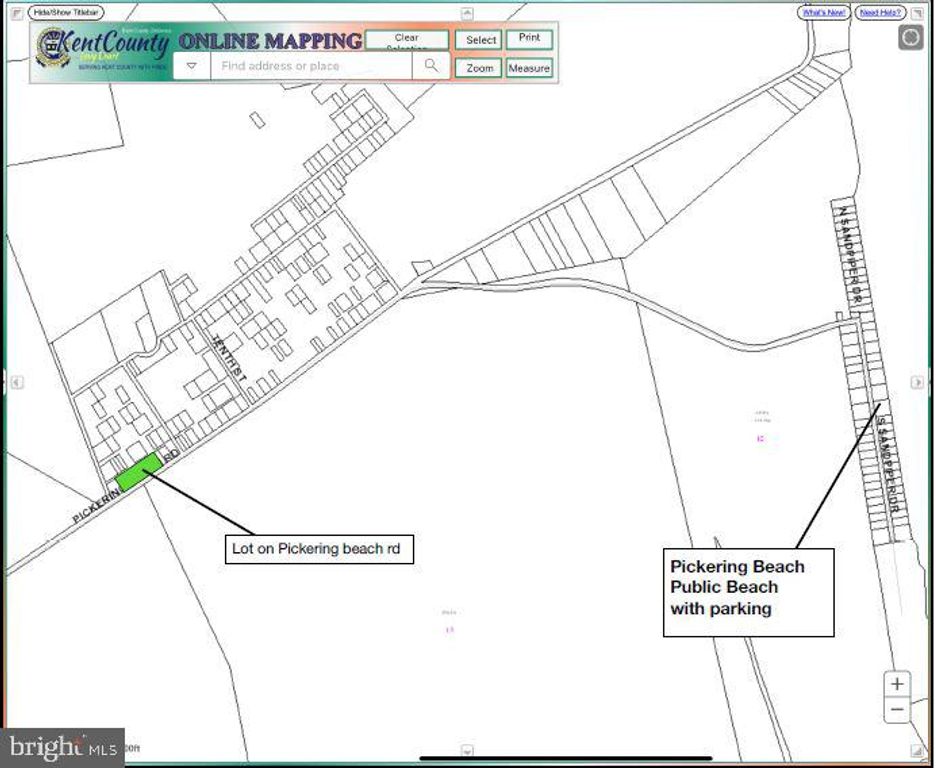936x768 pixels.
Task: Activate the Select tool button
Action: pyautogui.click(x=480, y=40)
